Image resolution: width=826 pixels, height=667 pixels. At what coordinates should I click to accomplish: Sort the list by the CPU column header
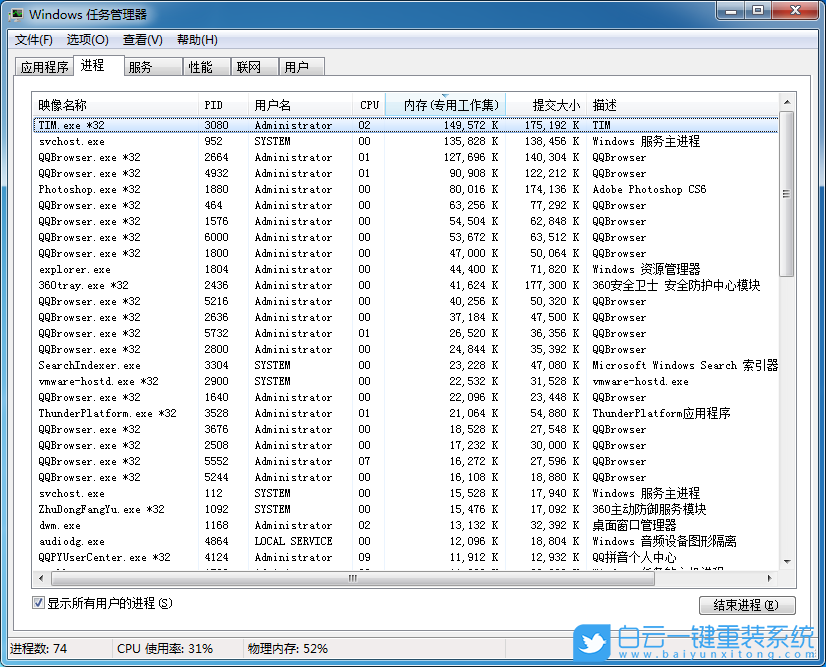pyautogui.click(x=368, y=105)
